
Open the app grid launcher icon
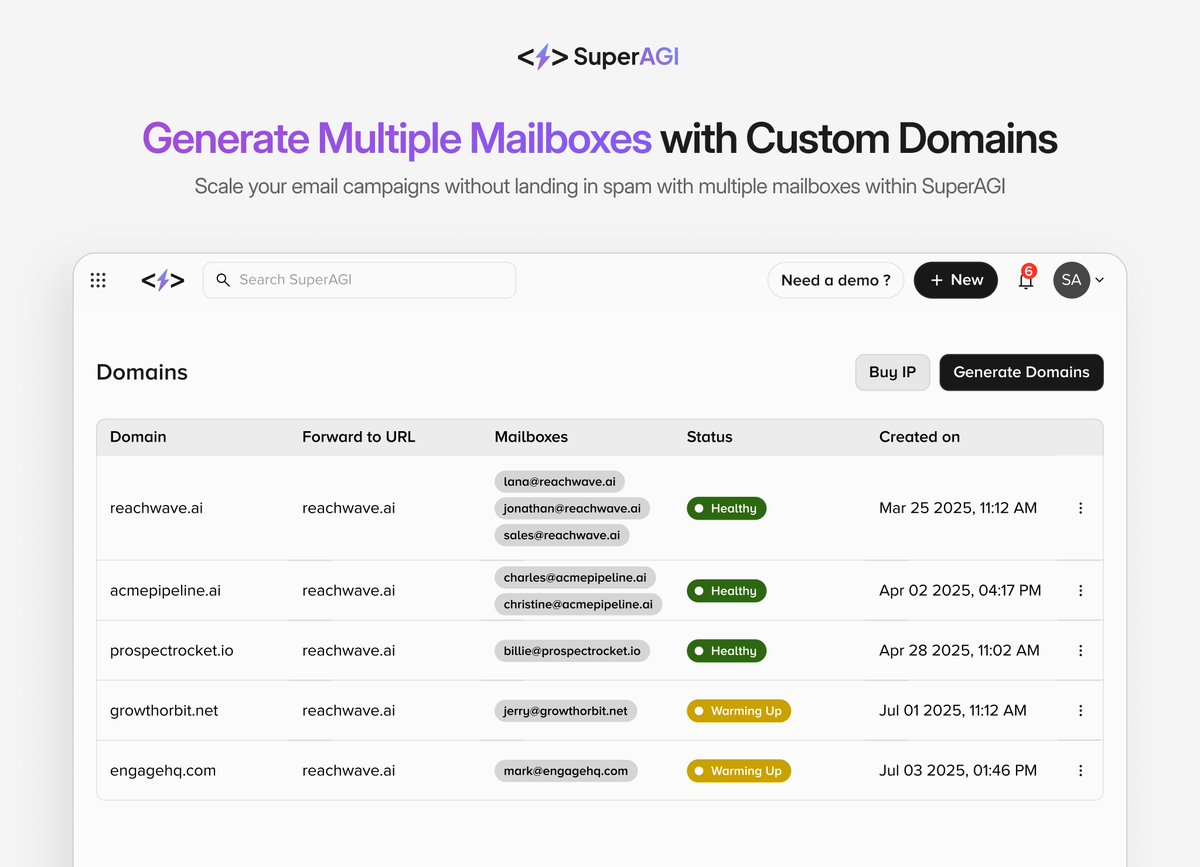coord(97,280)
